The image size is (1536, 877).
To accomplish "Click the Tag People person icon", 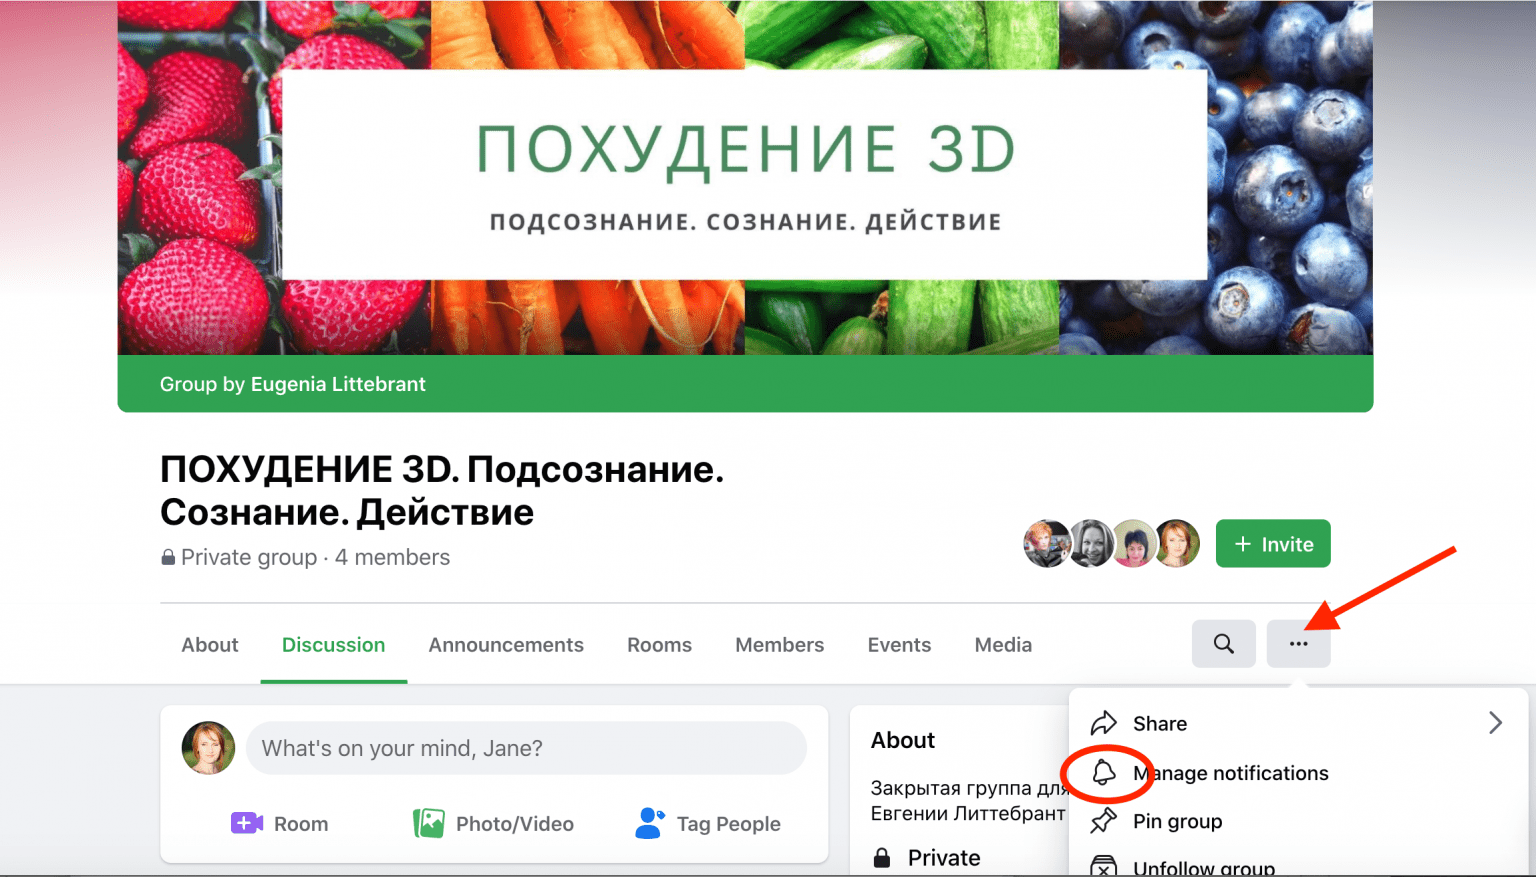I will (x=650, y=823).
